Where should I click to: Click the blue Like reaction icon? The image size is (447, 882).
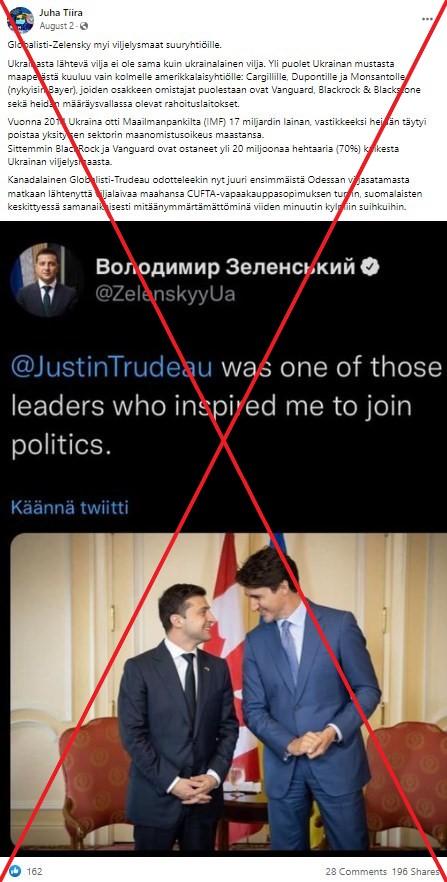click(x=15, y=870)
